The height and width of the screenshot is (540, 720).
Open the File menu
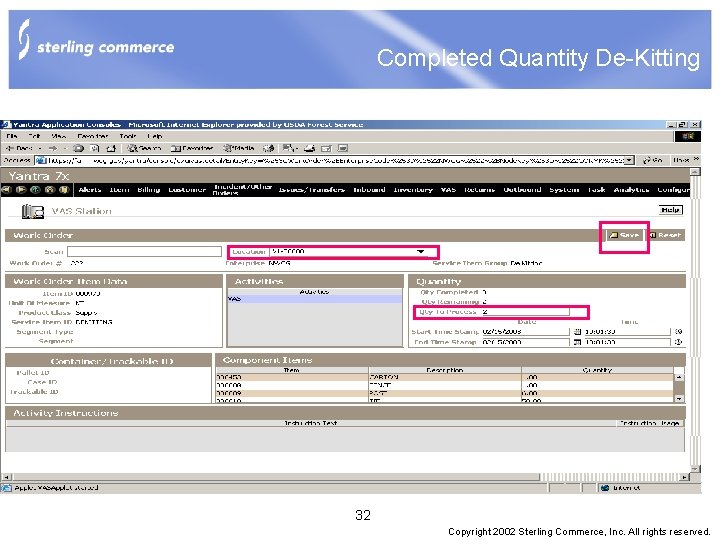(12, 136)
